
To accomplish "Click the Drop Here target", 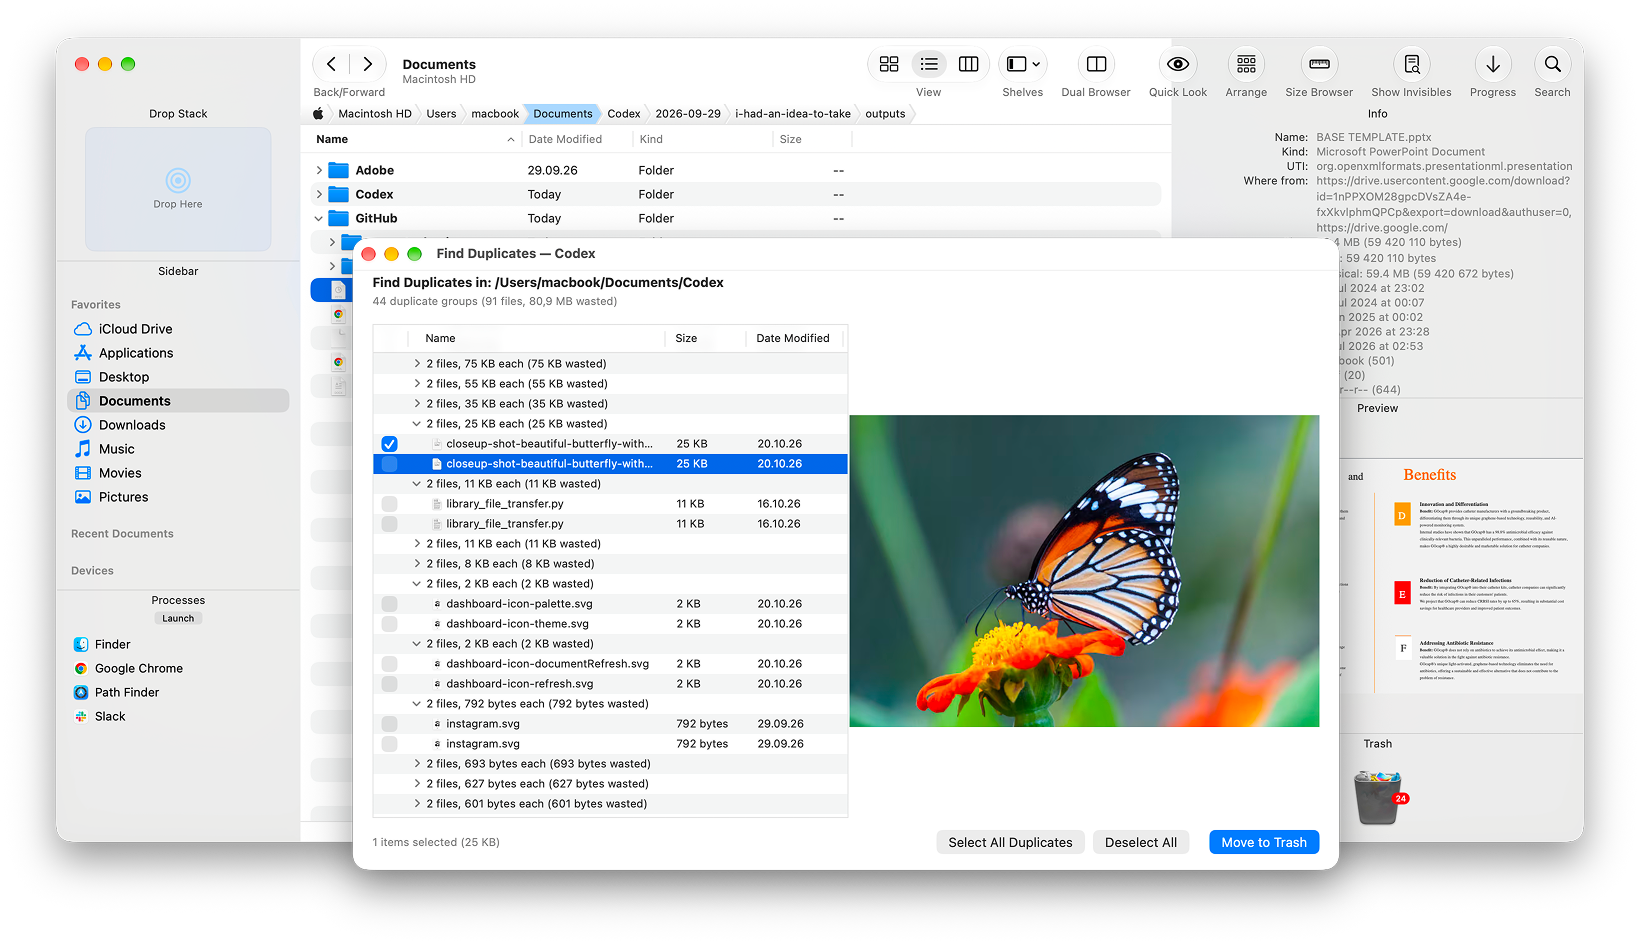I will 178,188.
